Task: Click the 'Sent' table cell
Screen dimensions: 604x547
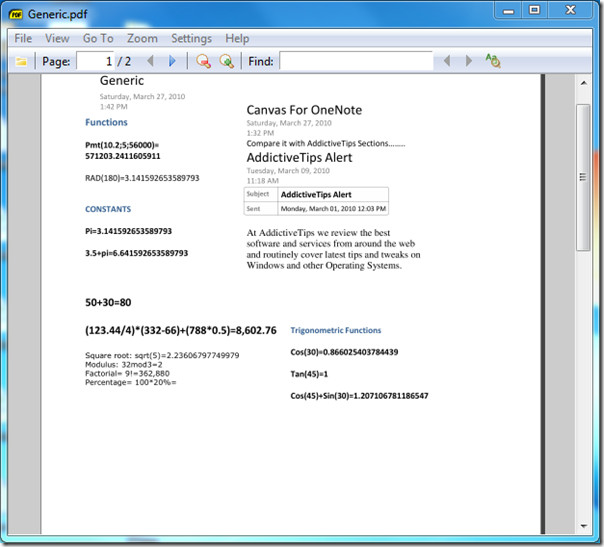Action: (261, 208)
